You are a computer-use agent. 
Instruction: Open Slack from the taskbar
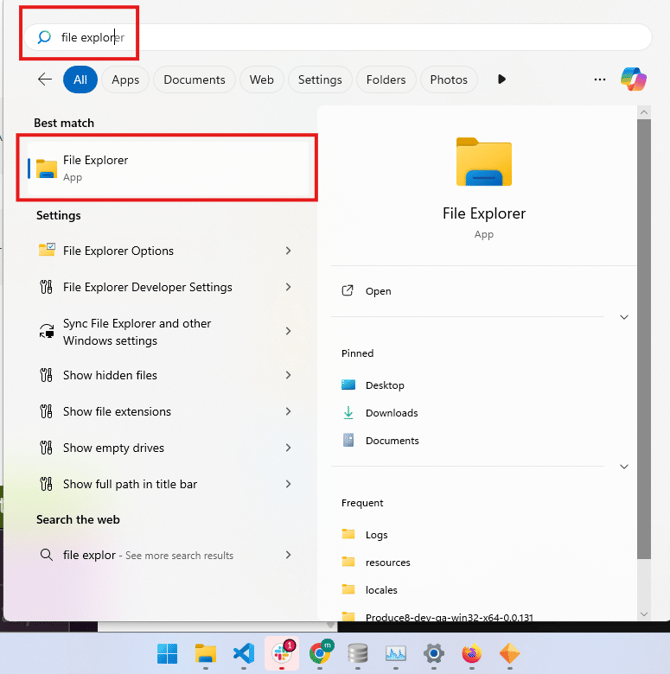(280, 654)
